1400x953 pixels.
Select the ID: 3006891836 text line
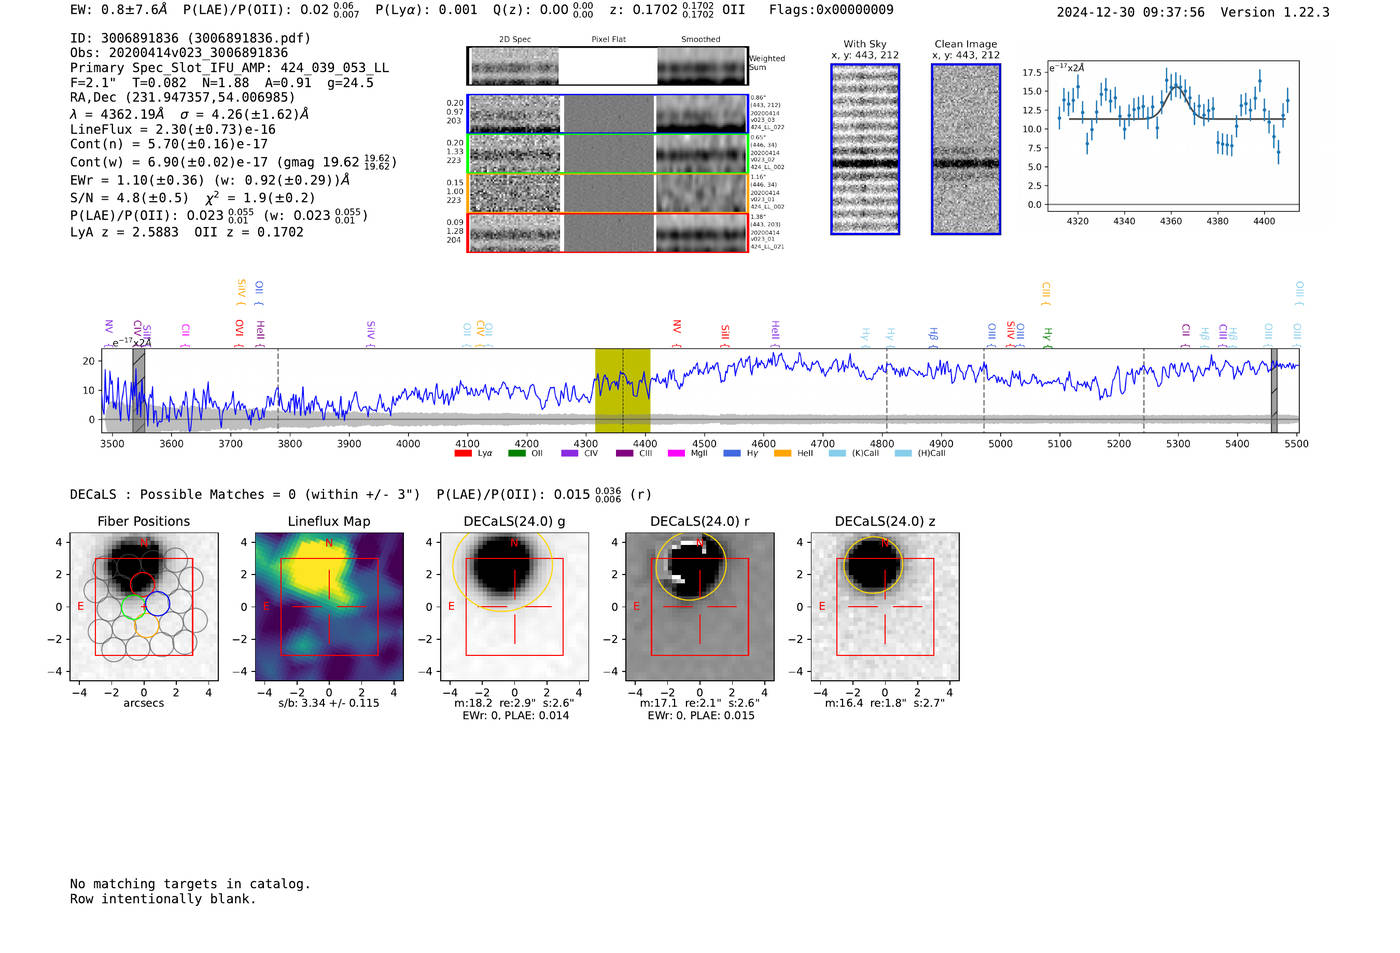[x=190, y=38]
